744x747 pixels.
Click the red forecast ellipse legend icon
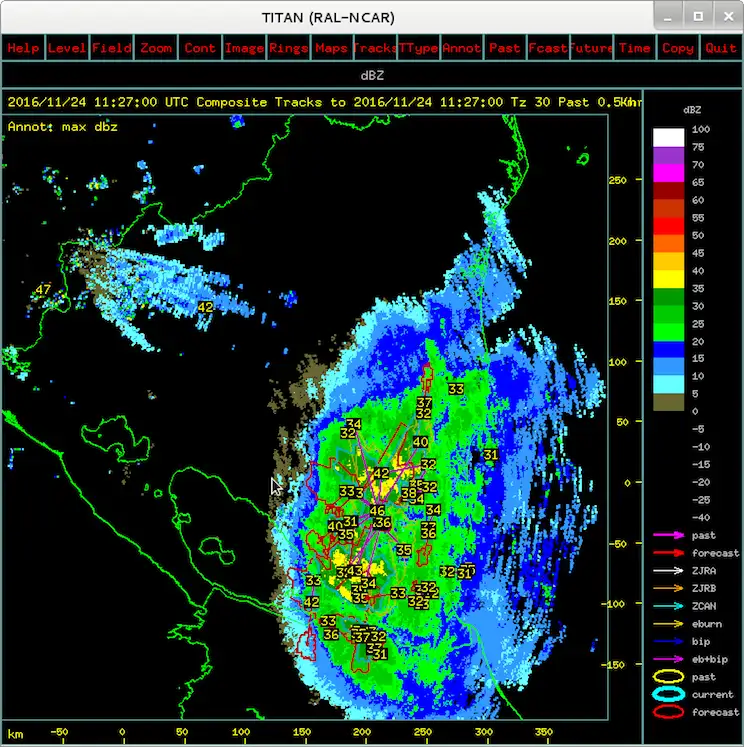(668, 712)
